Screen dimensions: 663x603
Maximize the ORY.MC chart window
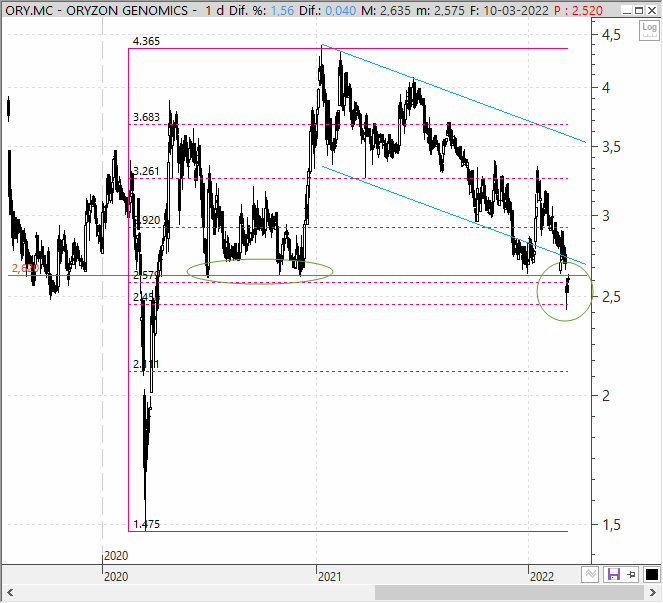click(x=639, y=10)
